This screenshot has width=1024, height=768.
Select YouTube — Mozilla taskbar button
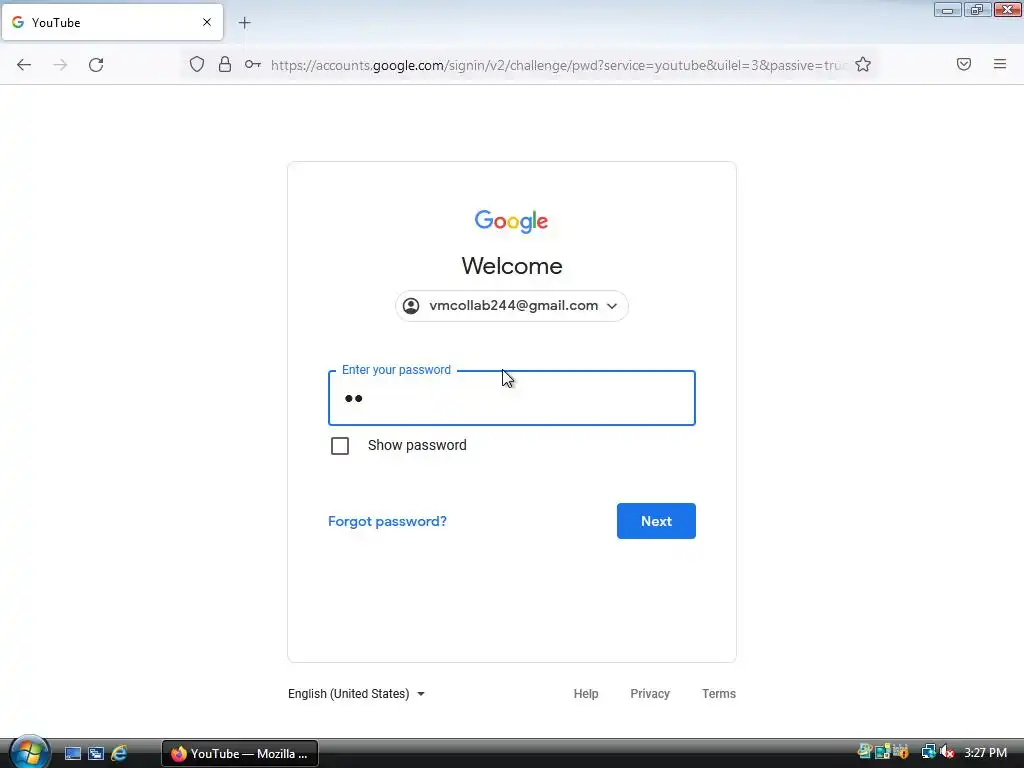coord(240,754)
